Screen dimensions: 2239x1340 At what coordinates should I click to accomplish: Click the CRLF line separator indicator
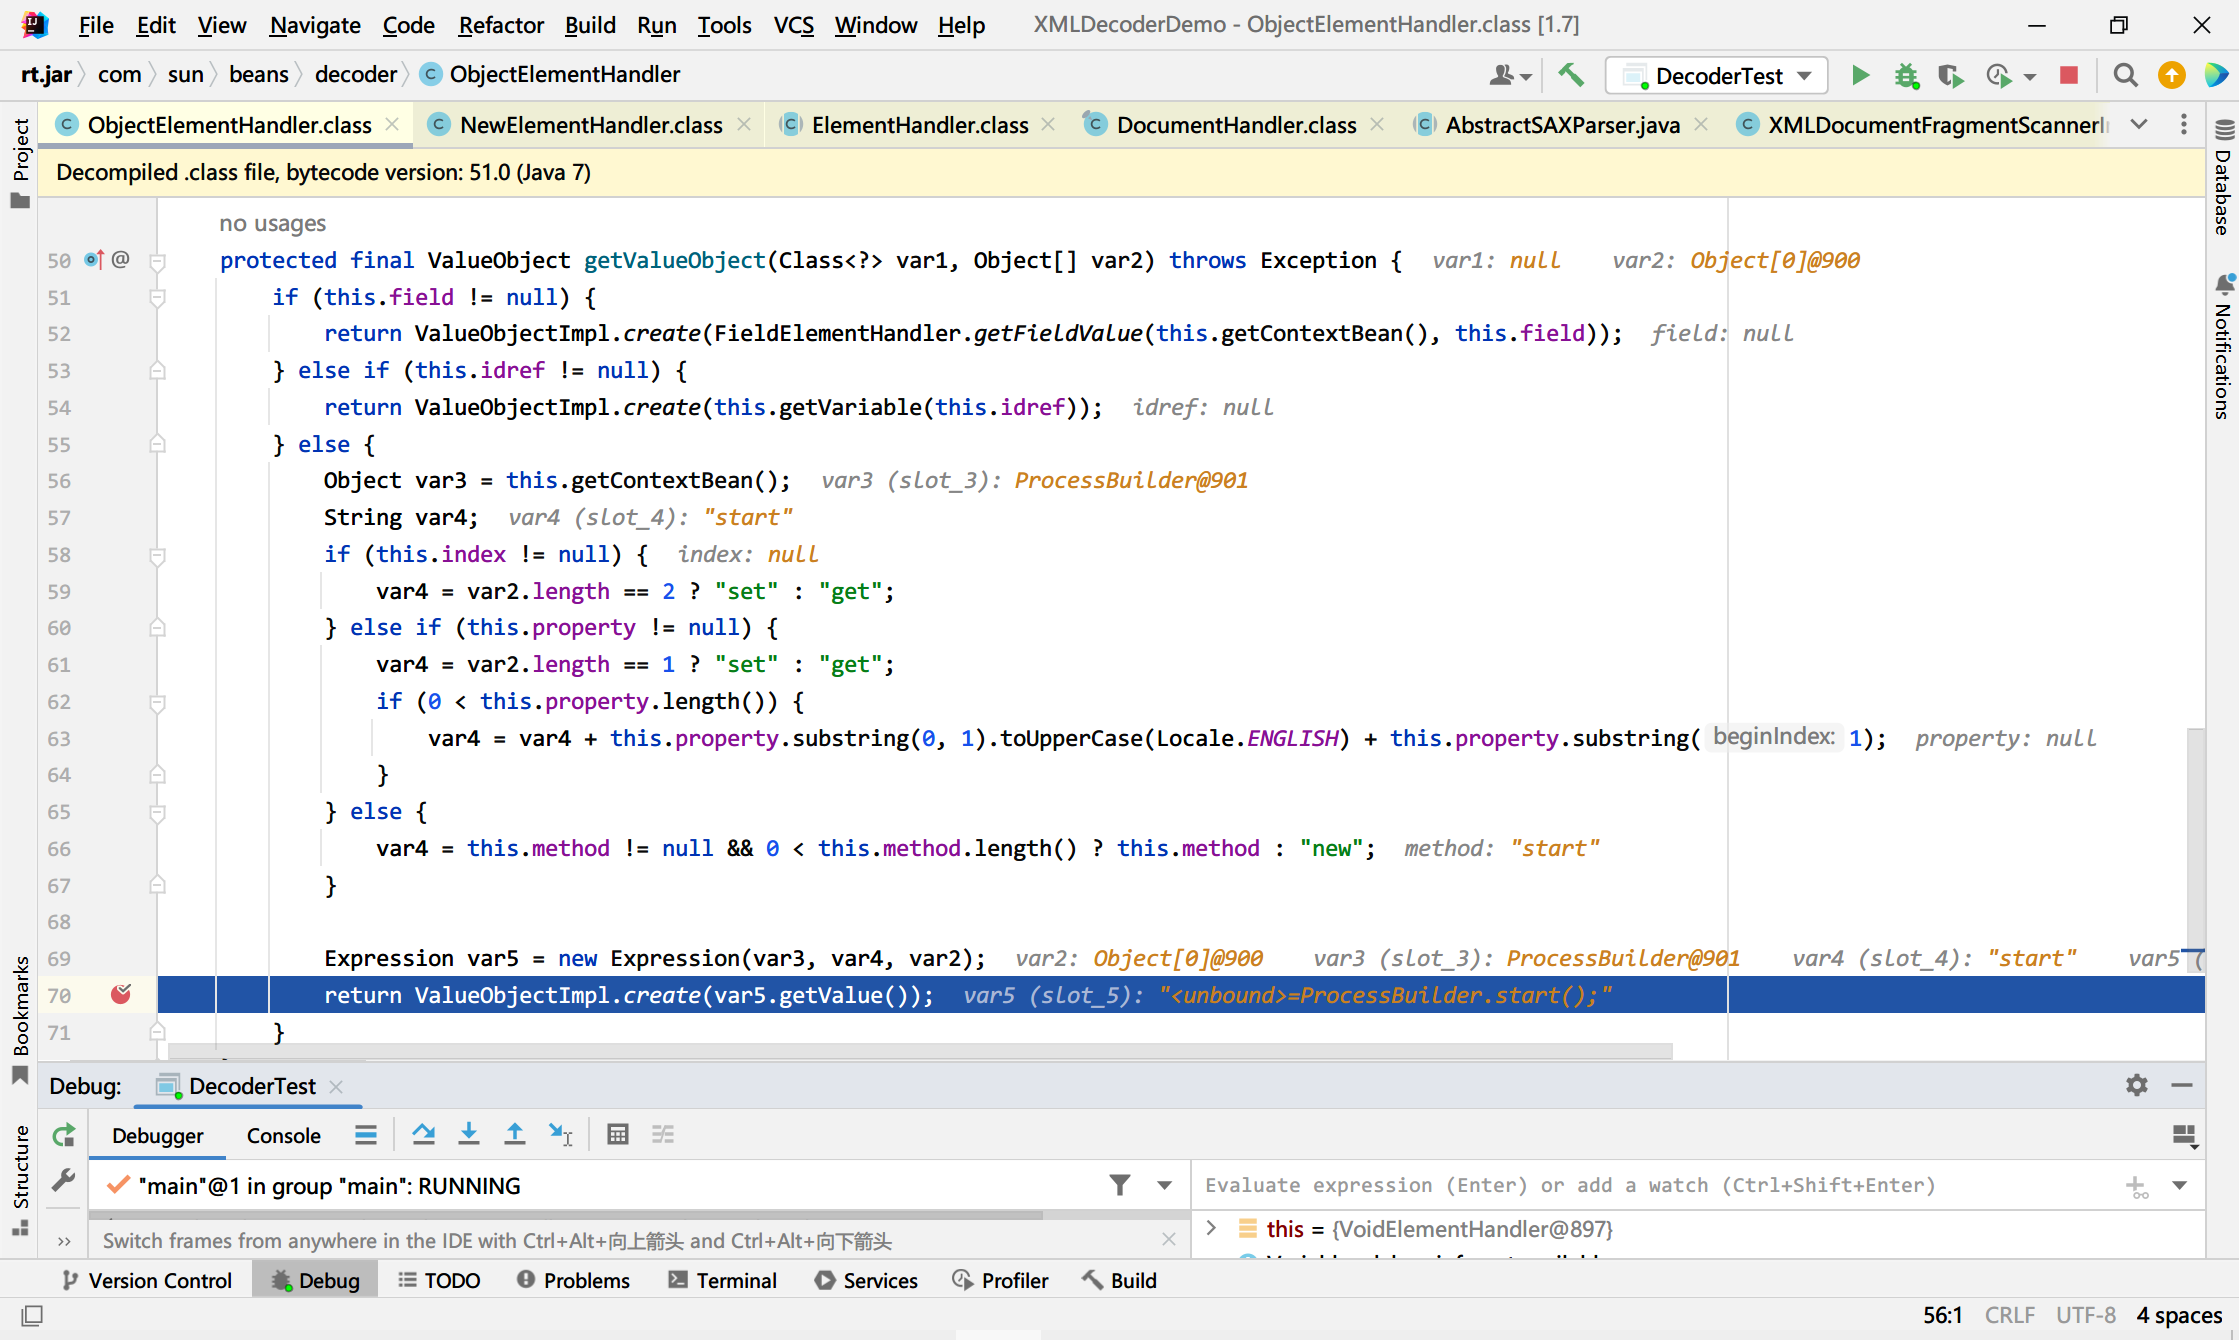(x=2009, y=1316)
